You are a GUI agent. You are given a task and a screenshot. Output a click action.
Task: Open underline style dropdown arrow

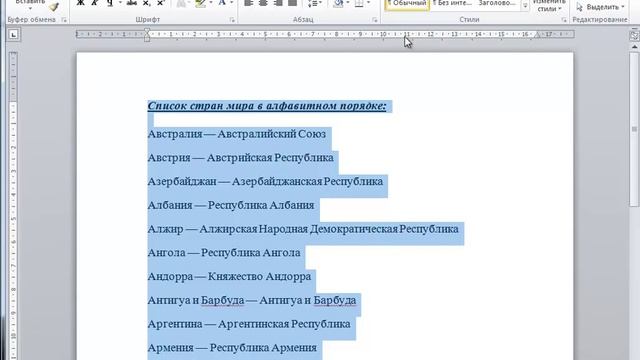point(120,3)
